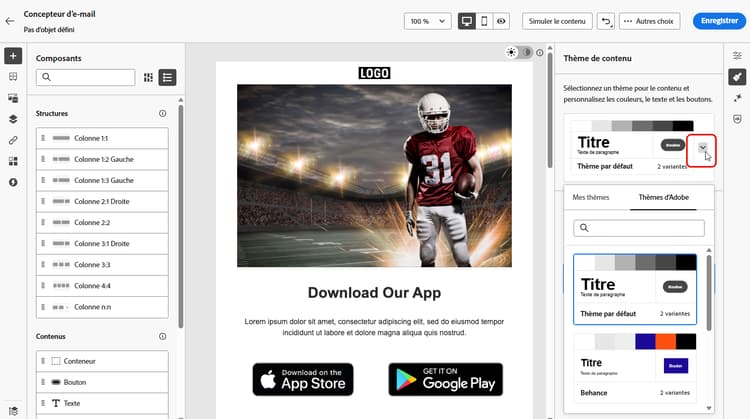Click the Pas d'objet défini subject text
The width and height of the screenshot is (750, 419).
click(x=49, y=30)
